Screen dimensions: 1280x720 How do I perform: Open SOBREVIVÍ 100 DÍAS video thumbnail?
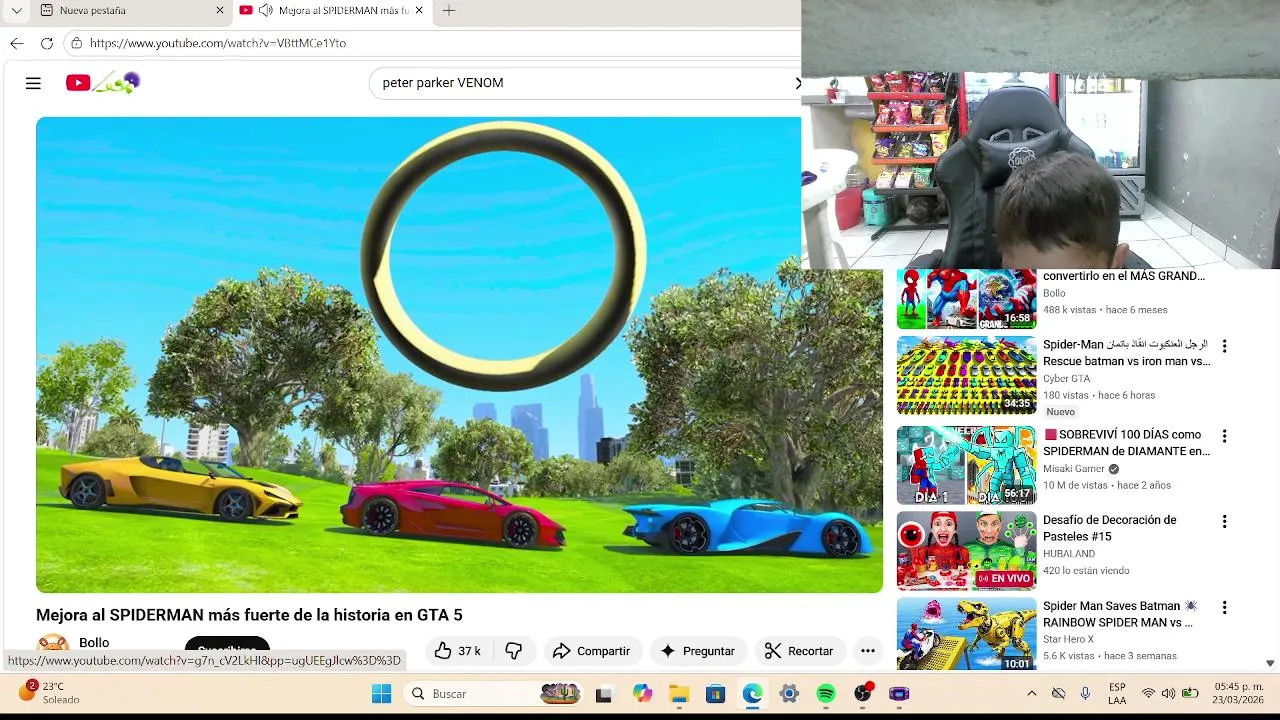point(966,465)
